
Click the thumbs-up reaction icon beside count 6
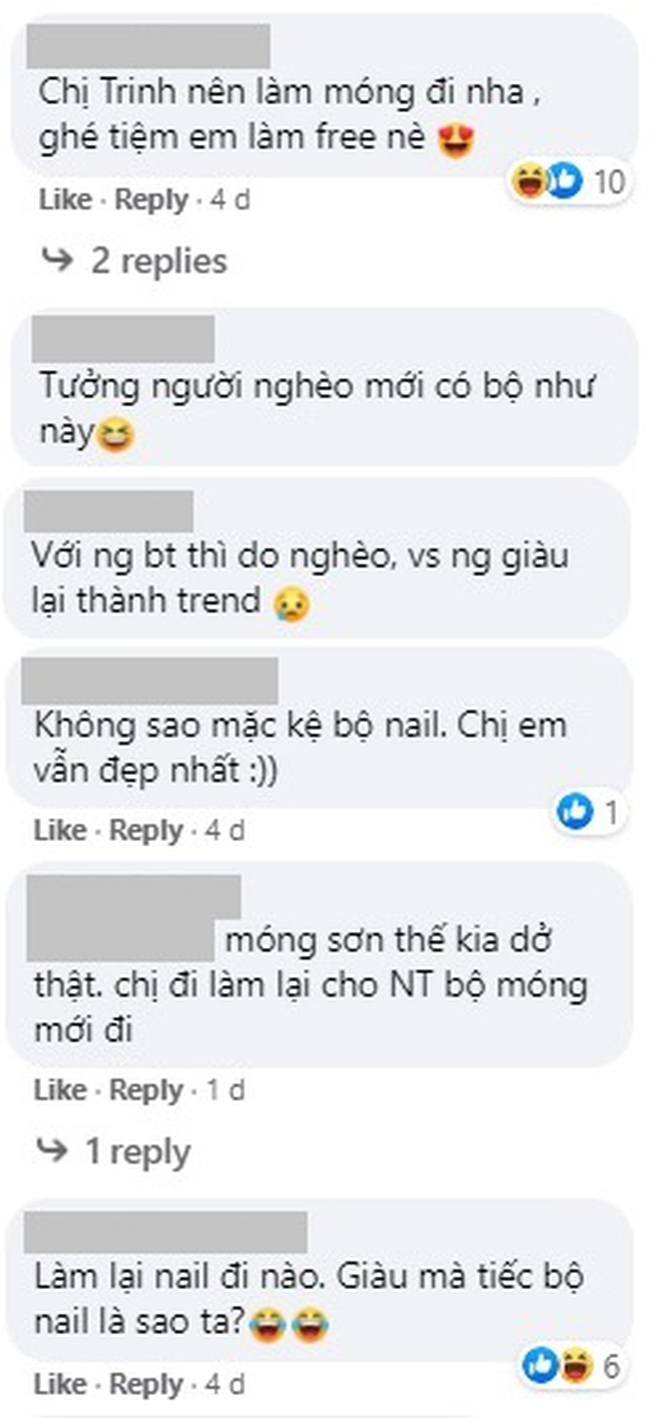click(x=541, y=1363)
